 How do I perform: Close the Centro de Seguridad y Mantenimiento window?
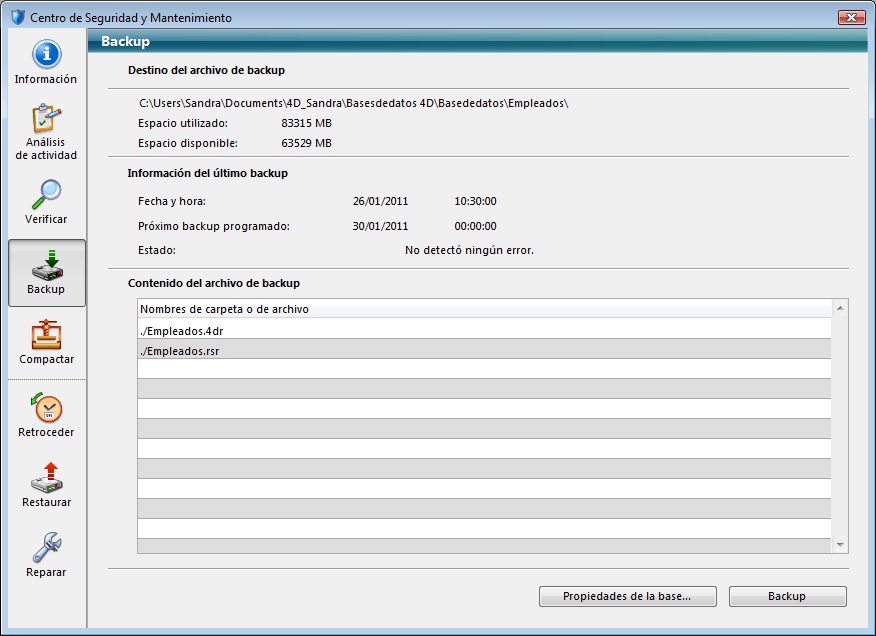coord(852,17)
